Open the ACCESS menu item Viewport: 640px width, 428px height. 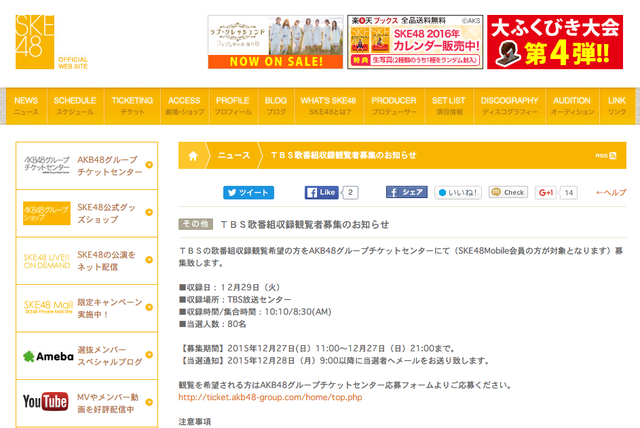(184, 106)
